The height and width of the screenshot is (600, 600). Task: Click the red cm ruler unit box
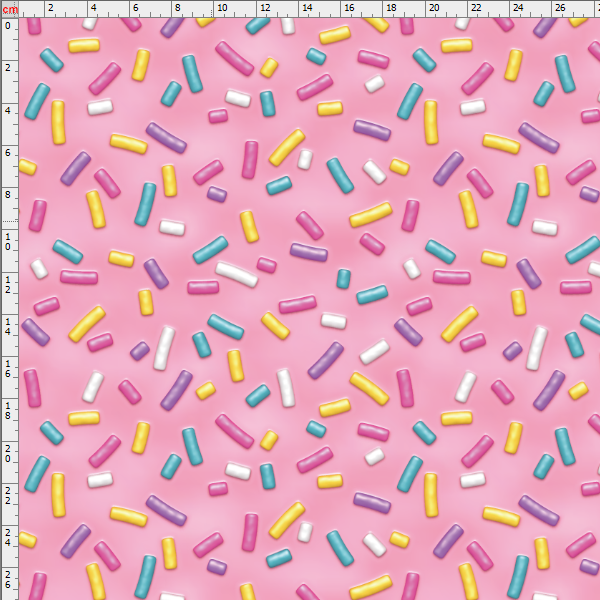[10, 9]
